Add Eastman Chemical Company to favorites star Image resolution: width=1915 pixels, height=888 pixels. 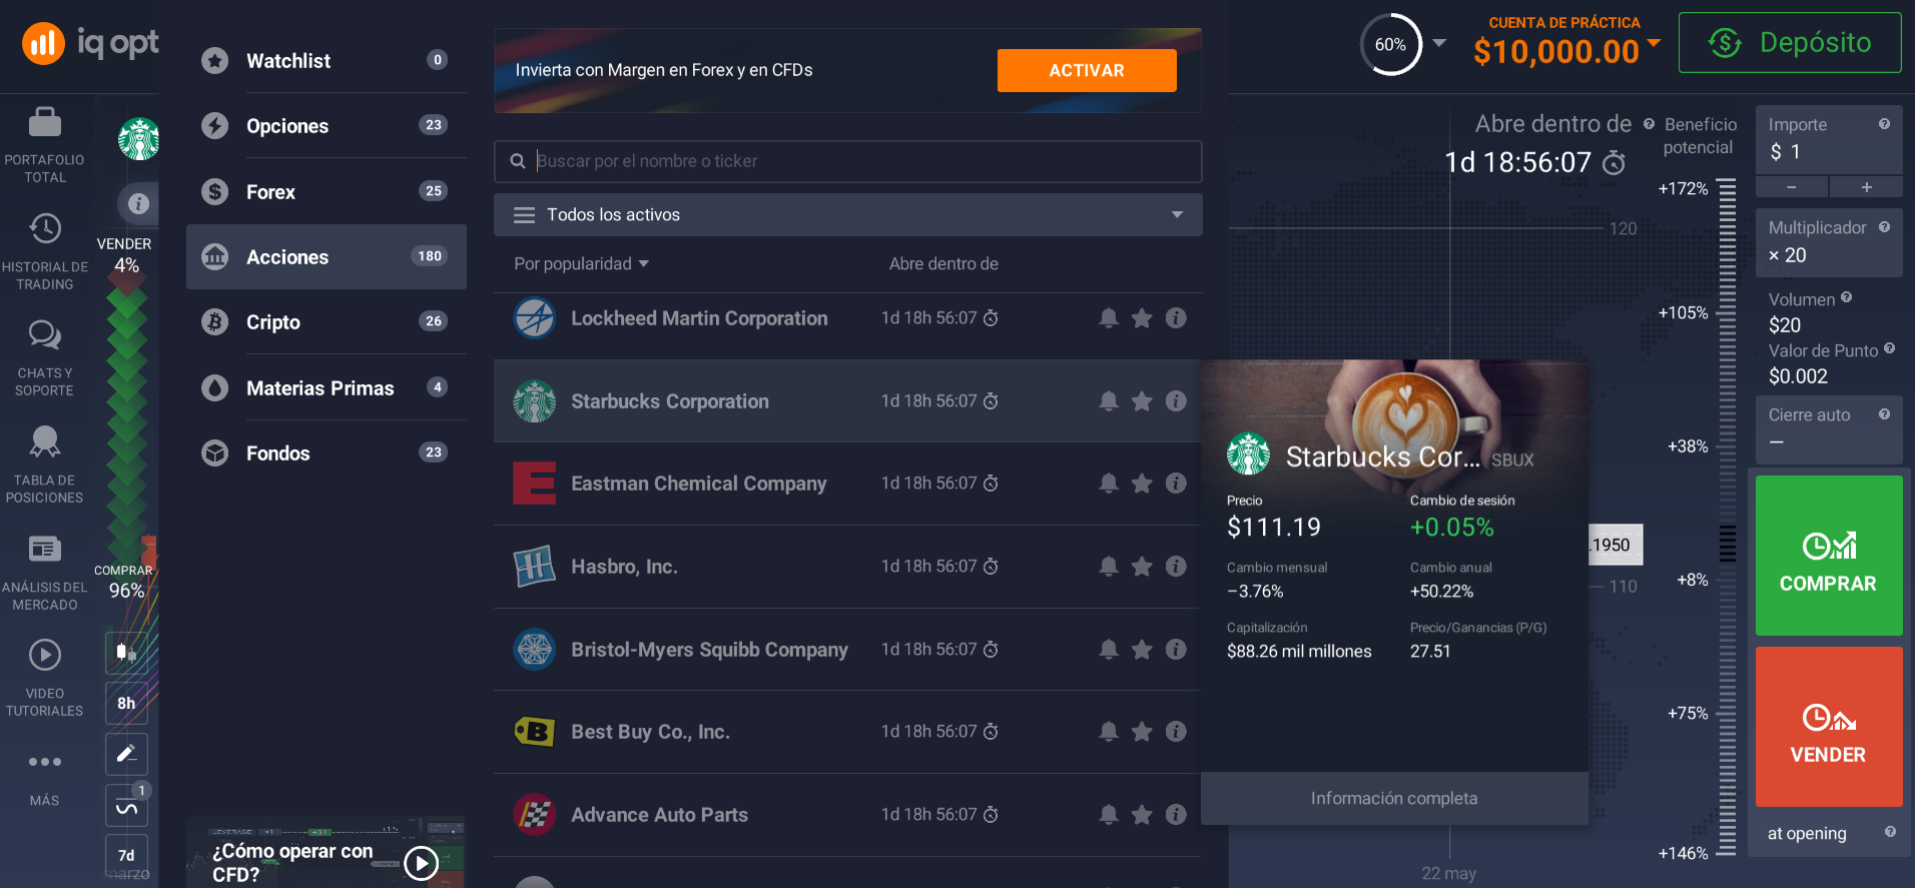point(1142,483)
